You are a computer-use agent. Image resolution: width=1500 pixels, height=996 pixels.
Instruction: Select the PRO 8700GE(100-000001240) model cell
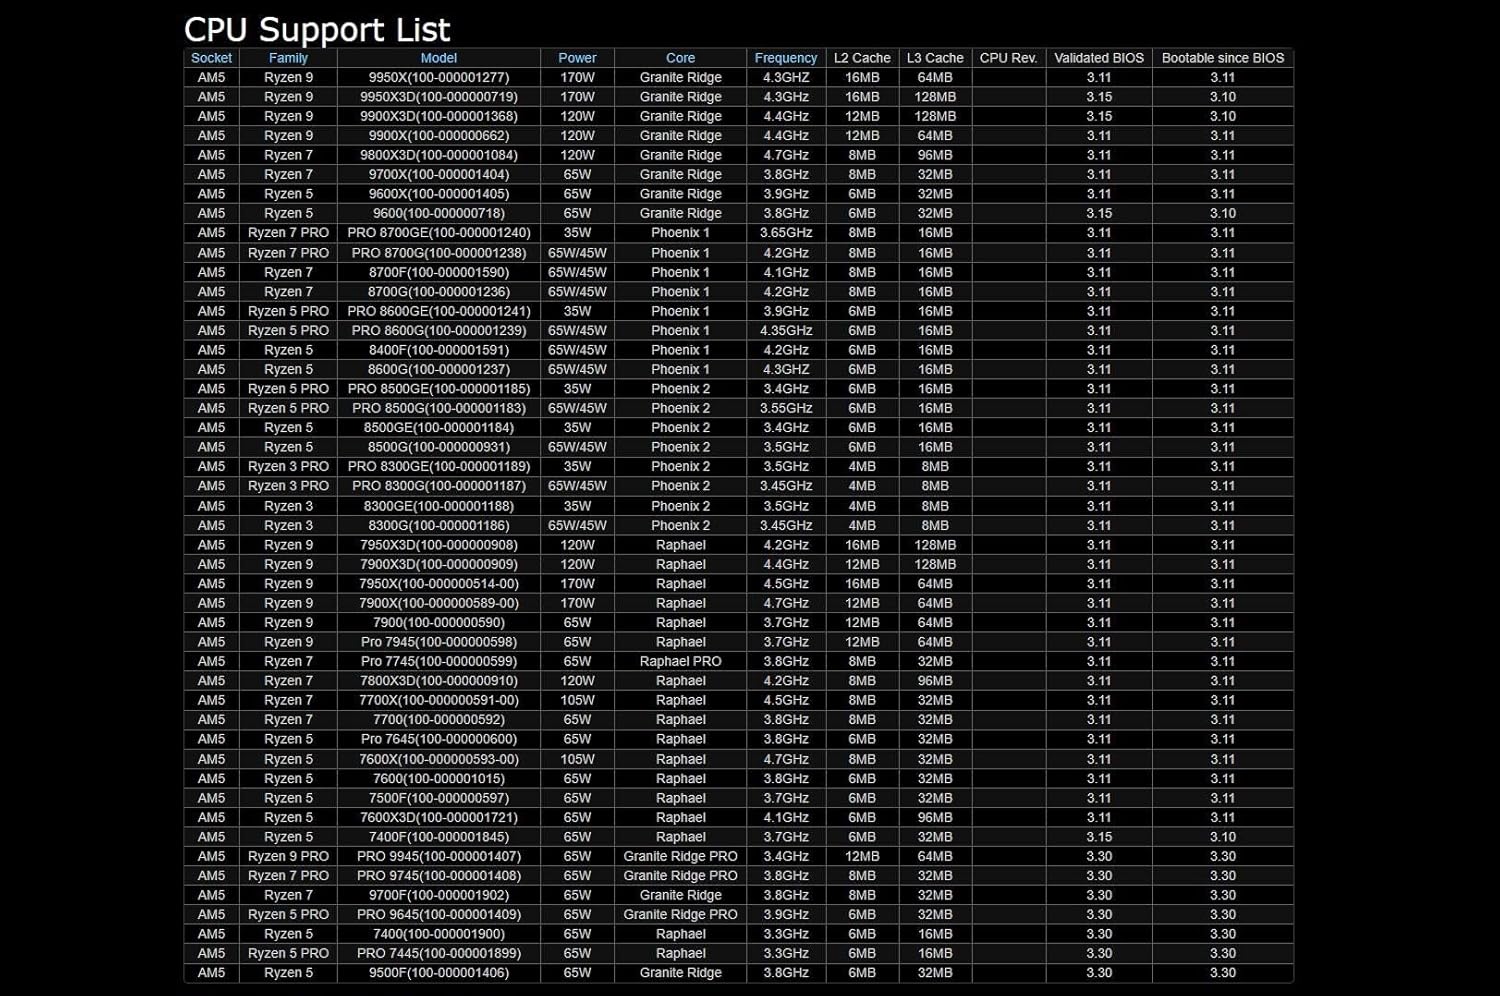438,233
